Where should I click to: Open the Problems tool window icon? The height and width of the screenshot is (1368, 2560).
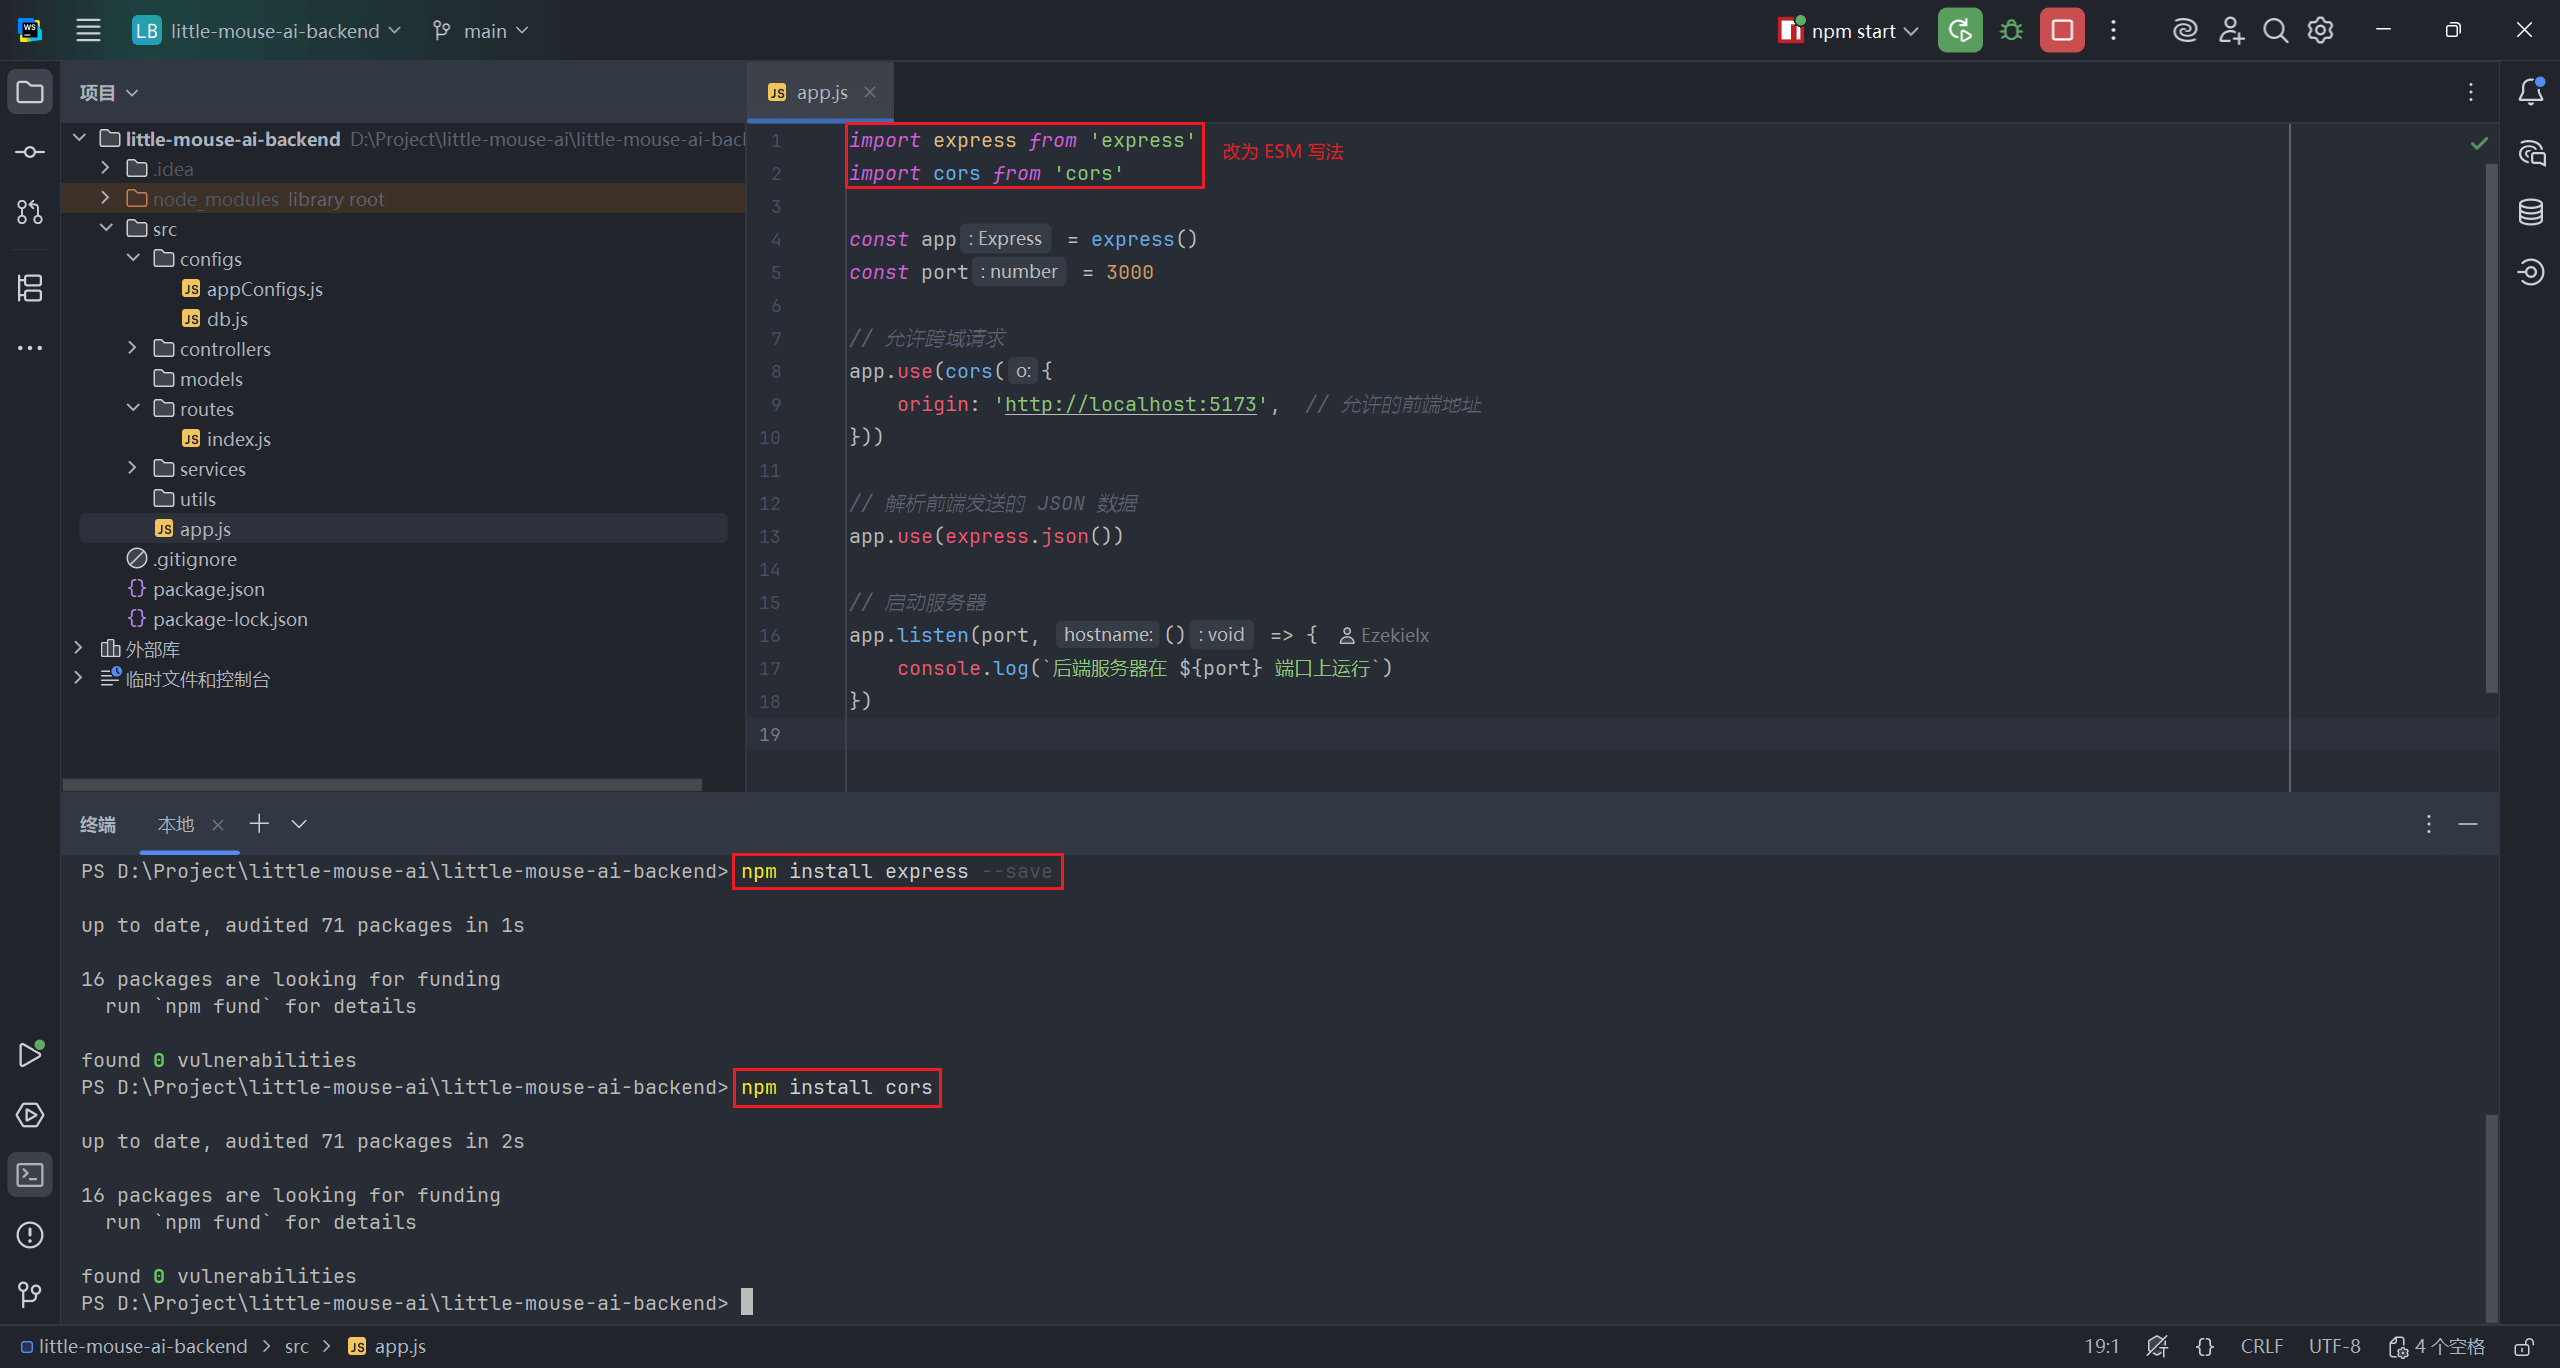click(x=30, y=1235)
